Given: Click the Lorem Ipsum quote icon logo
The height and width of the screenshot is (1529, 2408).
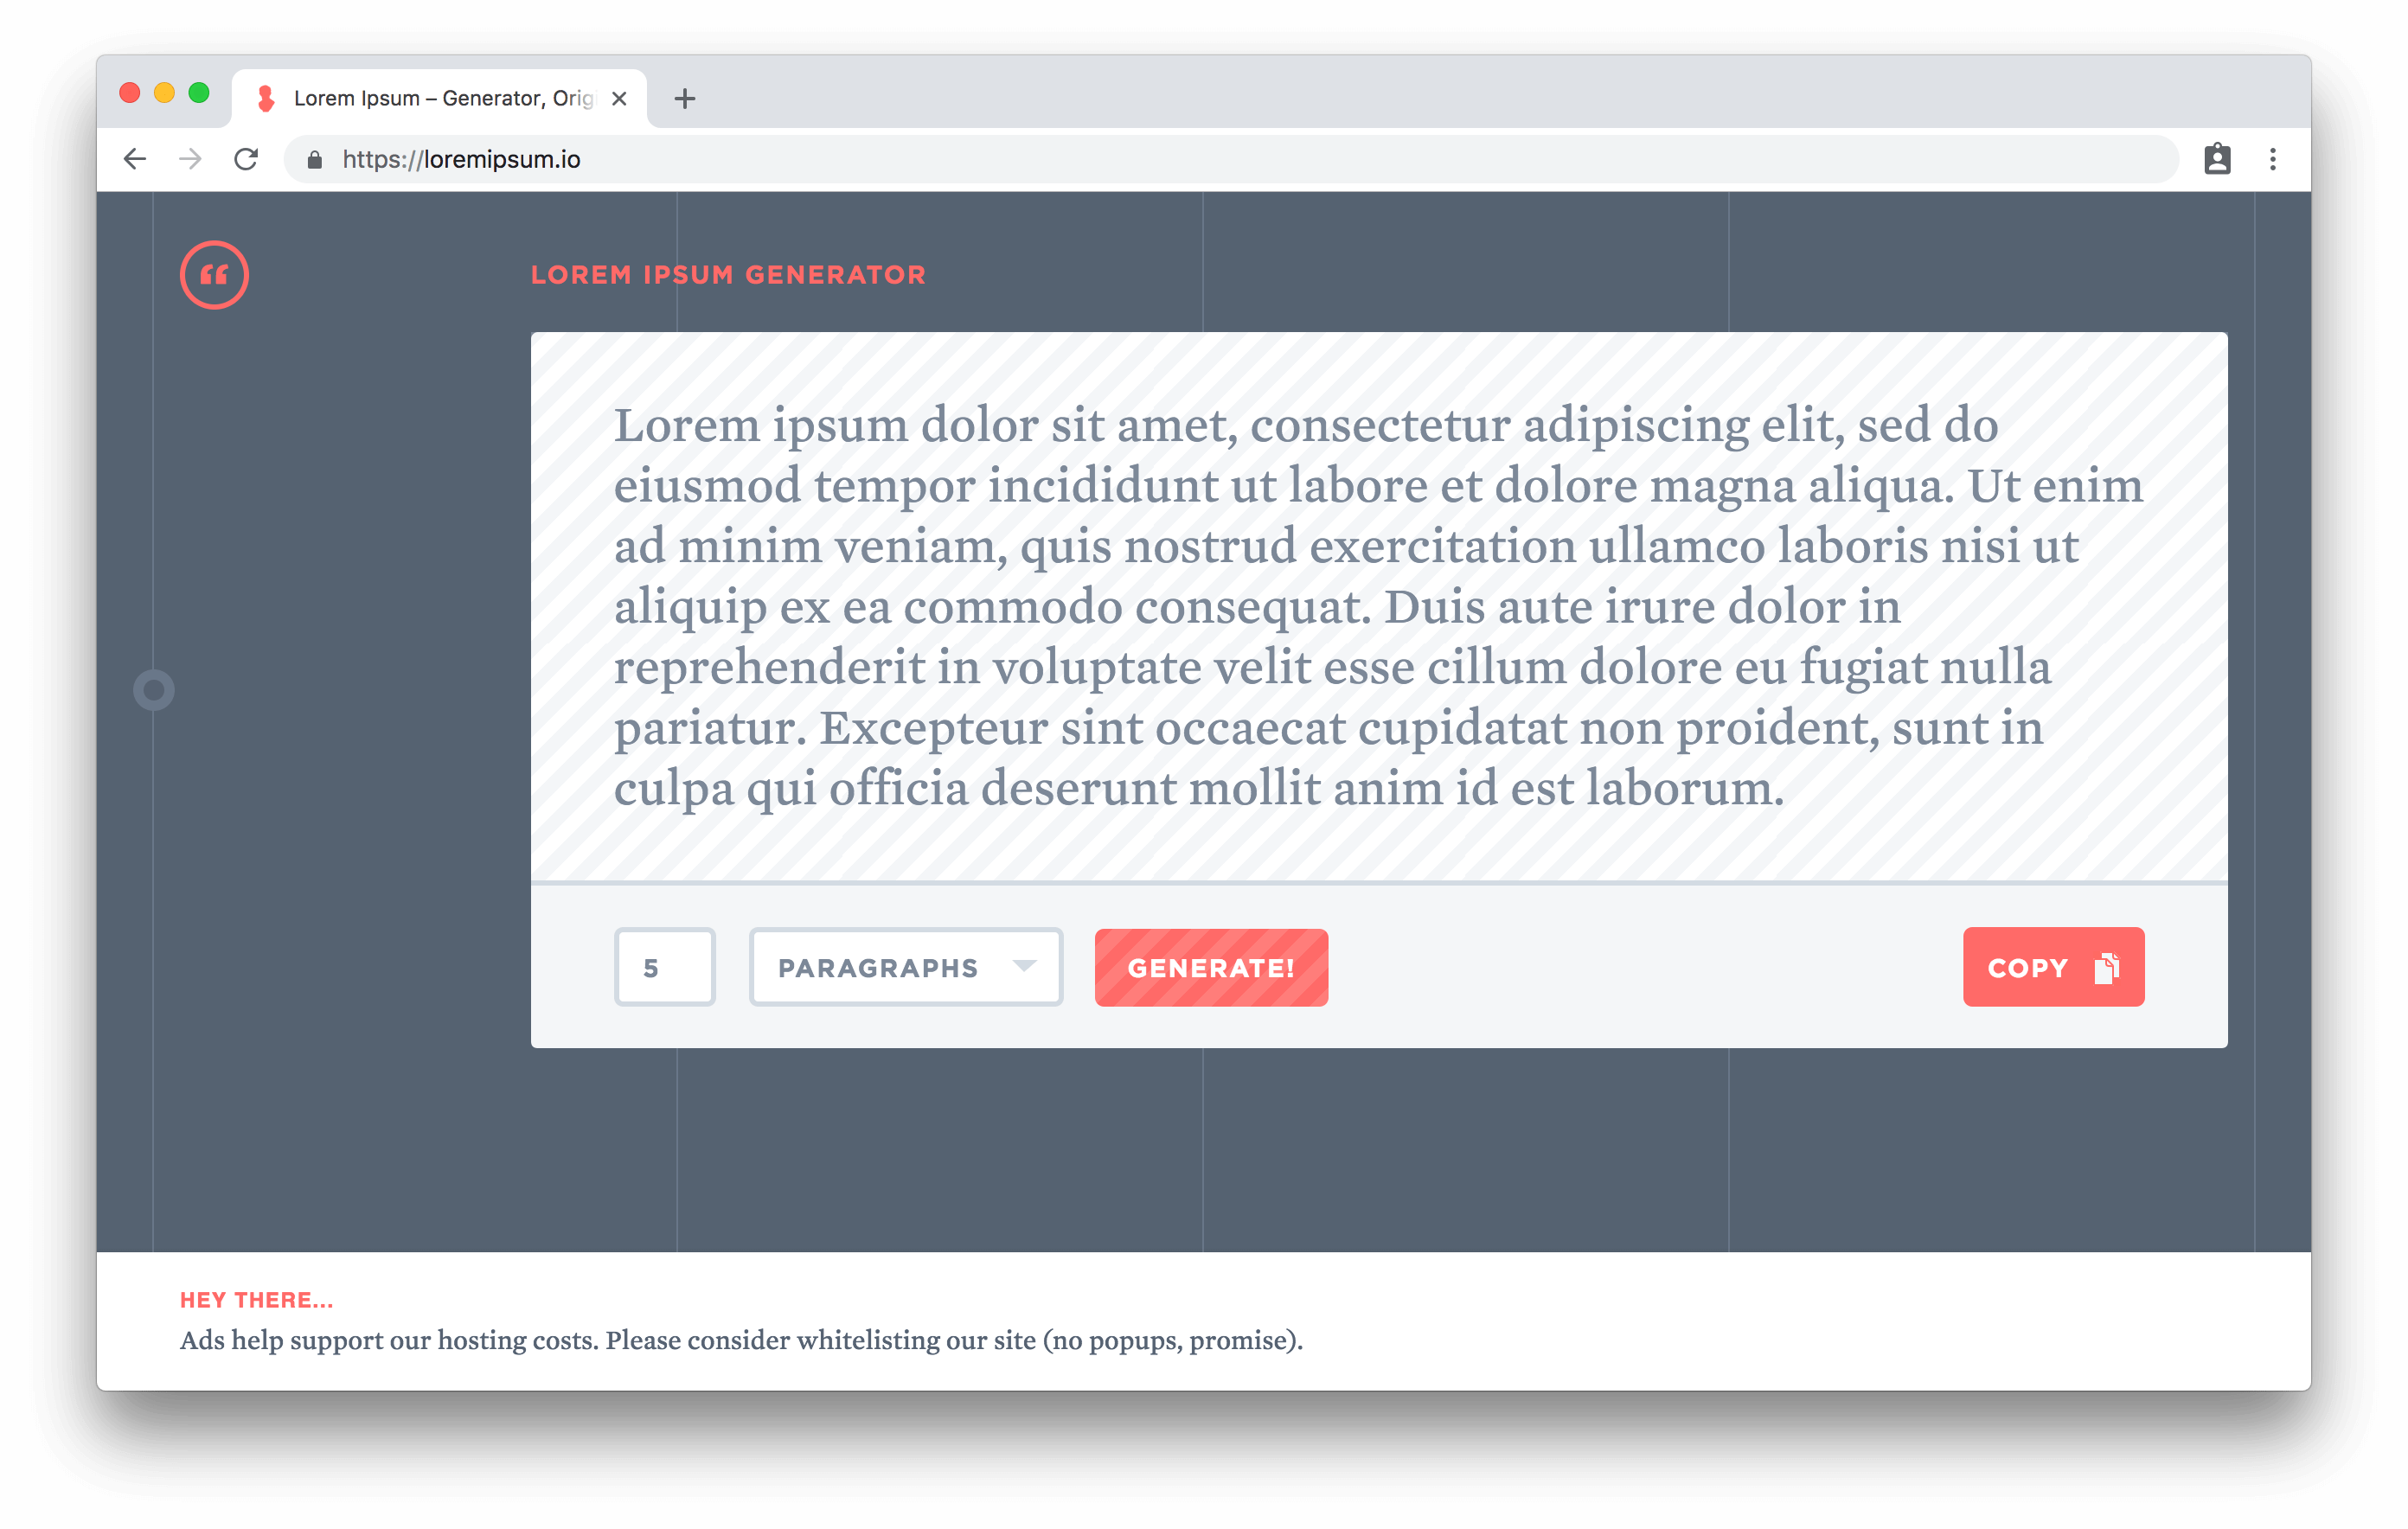Looking at the screenshot, I should (215, 274).
